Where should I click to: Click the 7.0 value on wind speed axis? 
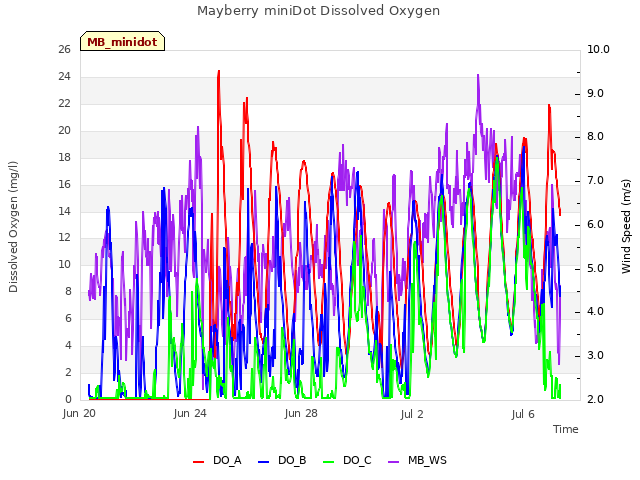(596, 180)
